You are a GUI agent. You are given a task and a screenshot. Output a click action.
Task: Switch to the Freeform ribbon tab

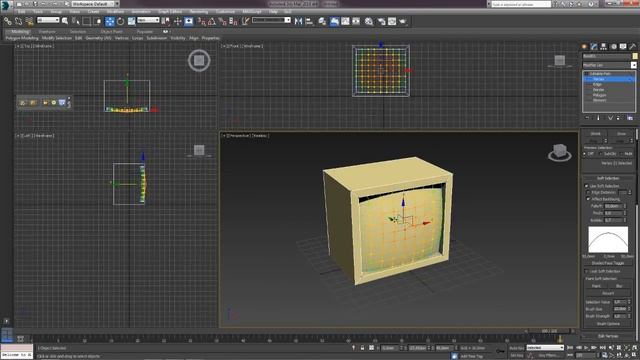tap(47, 31)
